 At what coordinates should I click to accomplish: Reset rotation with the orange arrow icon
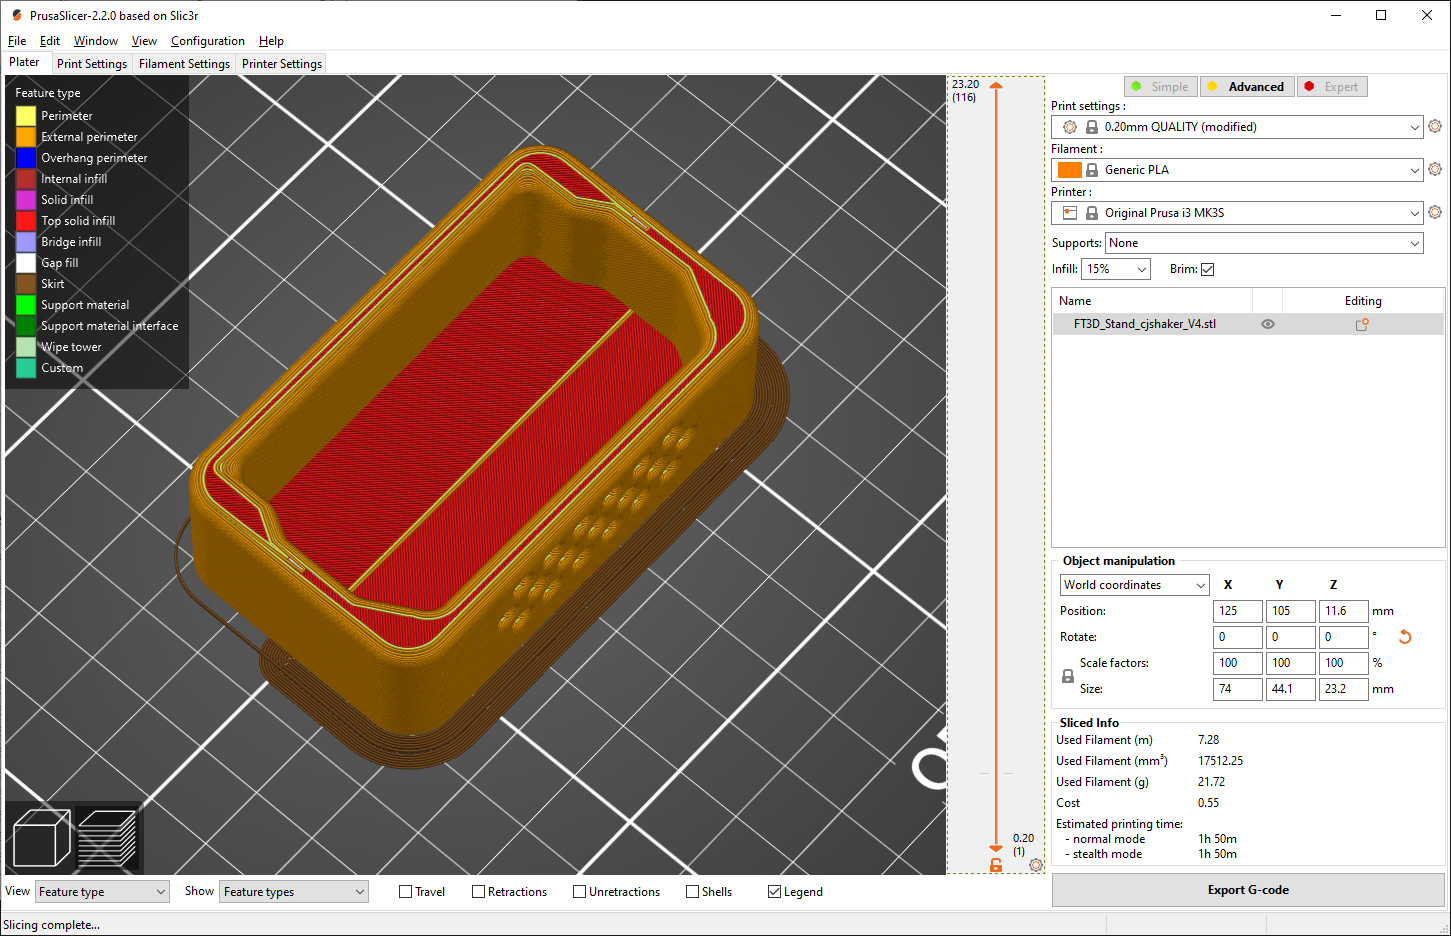coord(1405,637)
